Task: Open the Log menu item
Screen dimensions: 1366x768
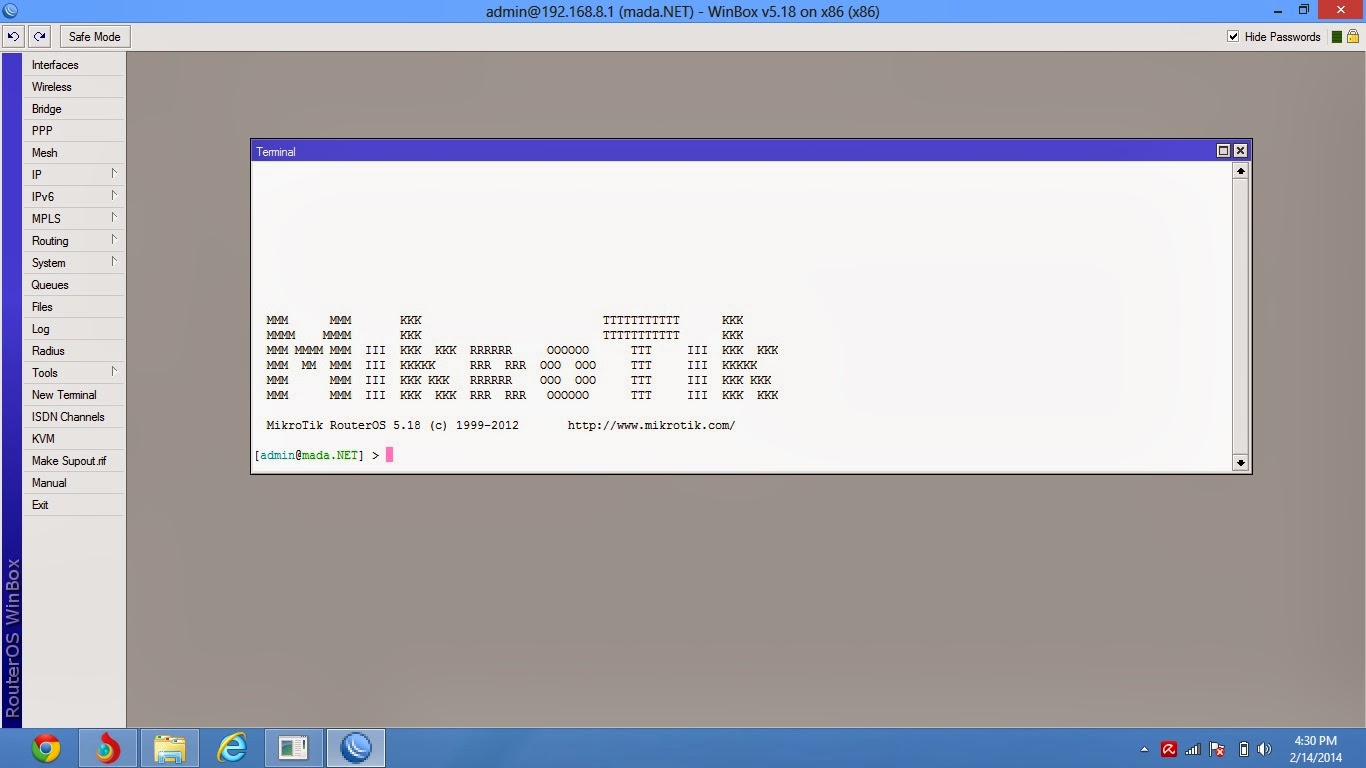Action: 74,329
